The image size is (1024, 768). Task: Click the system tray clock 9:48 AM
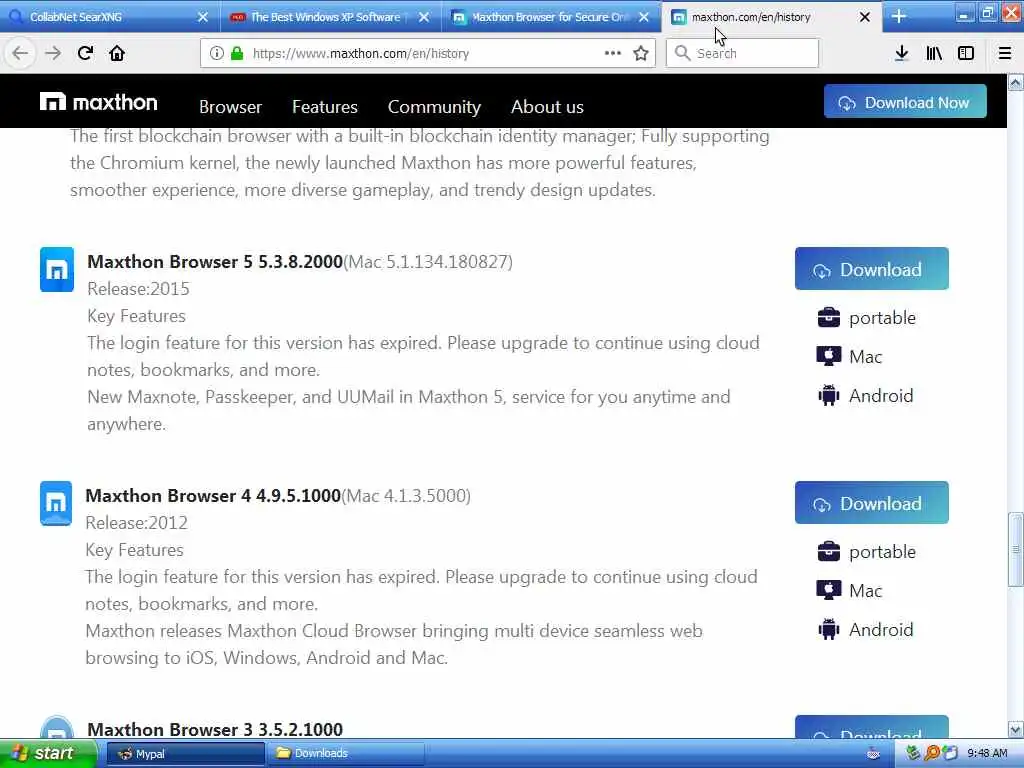coord(987,753)
